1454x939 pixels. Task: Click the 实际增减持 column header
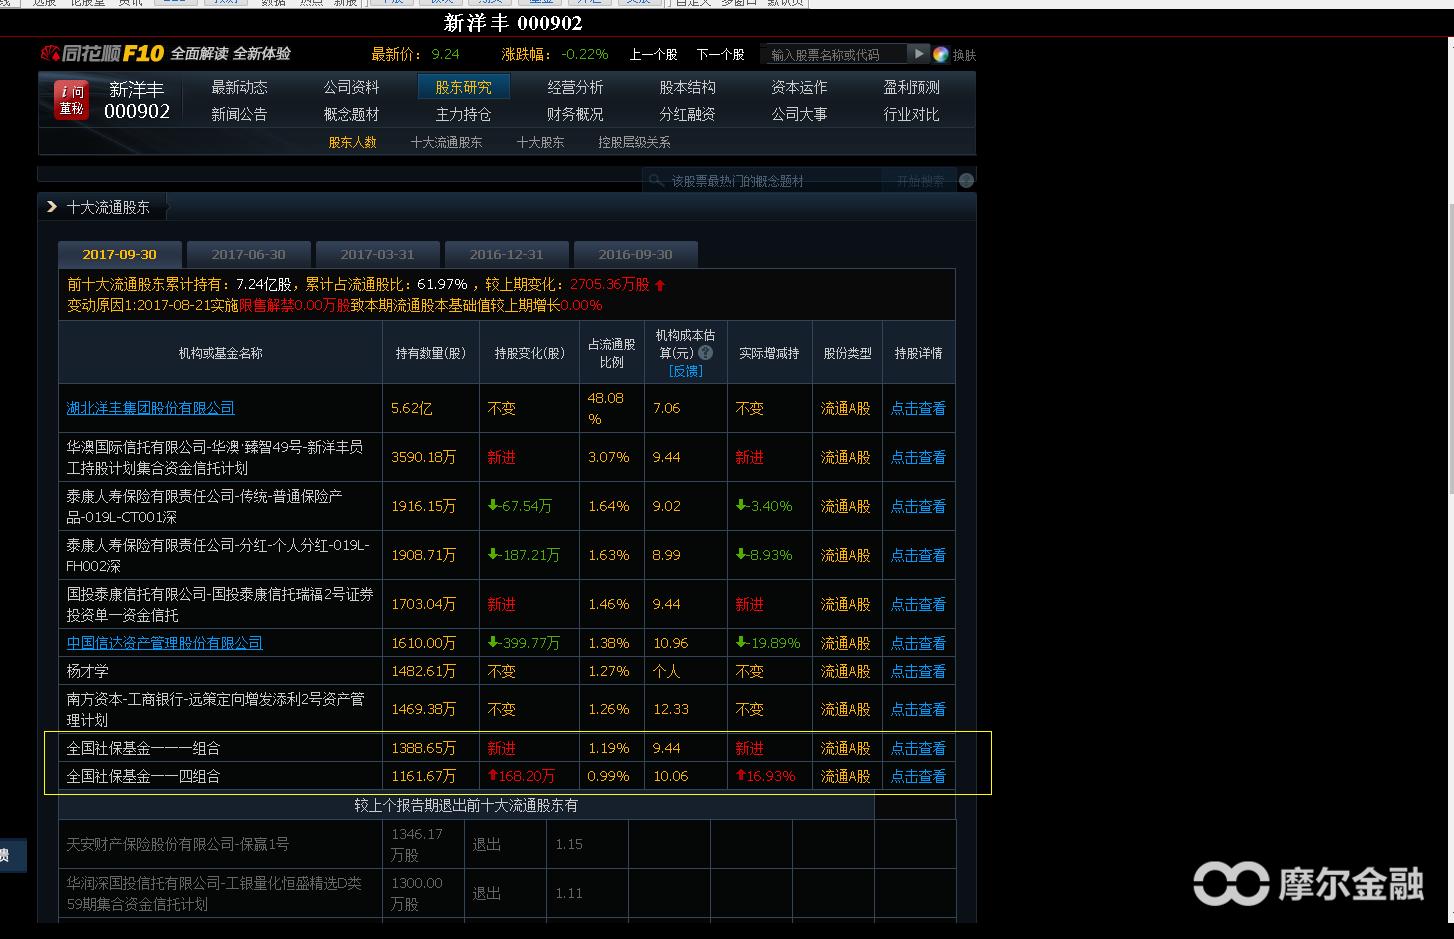coord(769,353)
